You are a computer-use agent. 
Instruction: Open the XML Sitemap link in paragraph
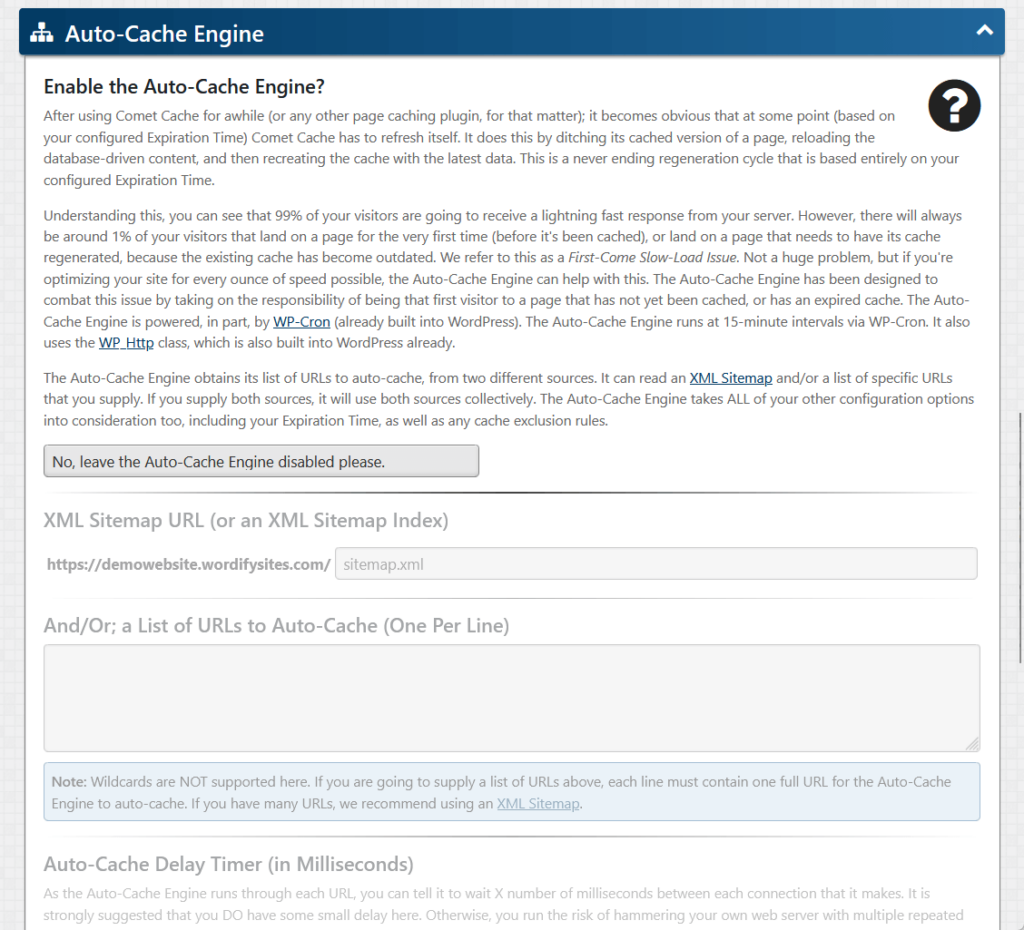[731, 378]
